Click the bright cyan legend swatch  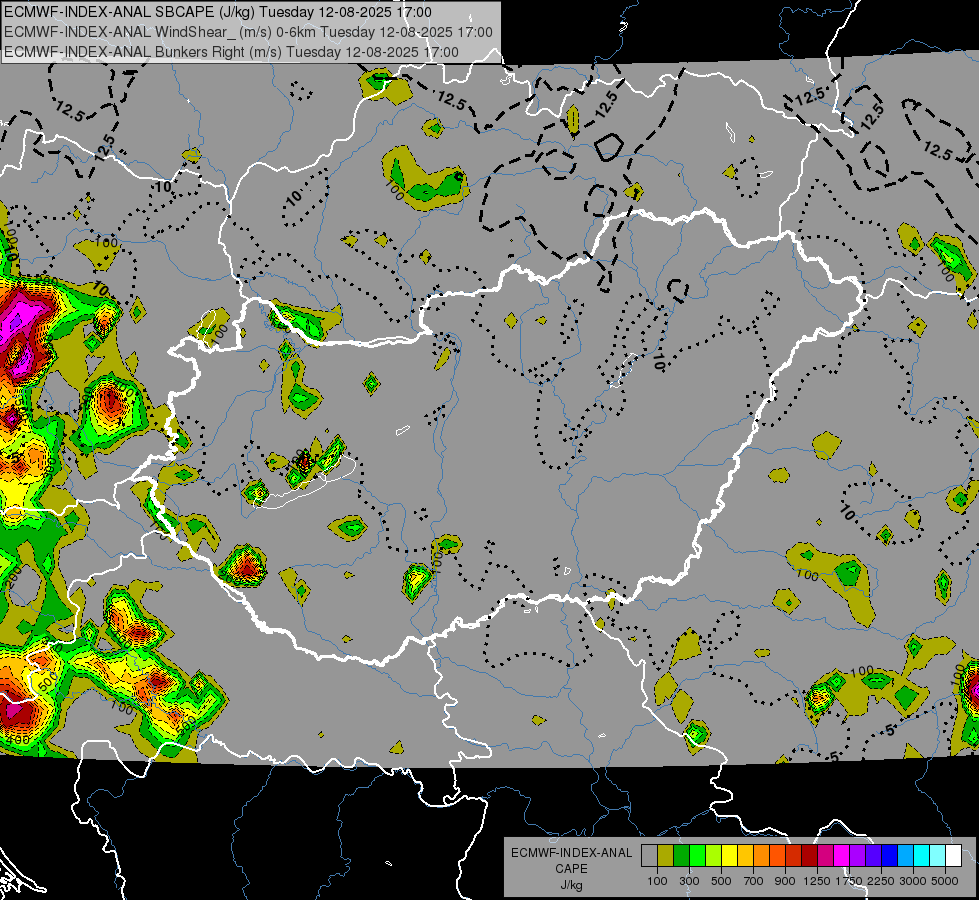[922, 855]
